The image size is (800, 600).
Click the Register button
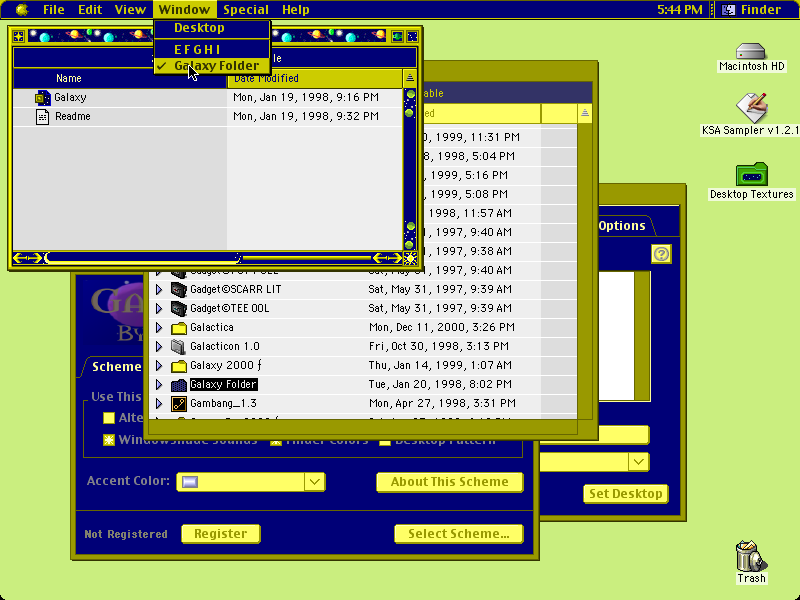pyautogui.click(x=220, y=534)
